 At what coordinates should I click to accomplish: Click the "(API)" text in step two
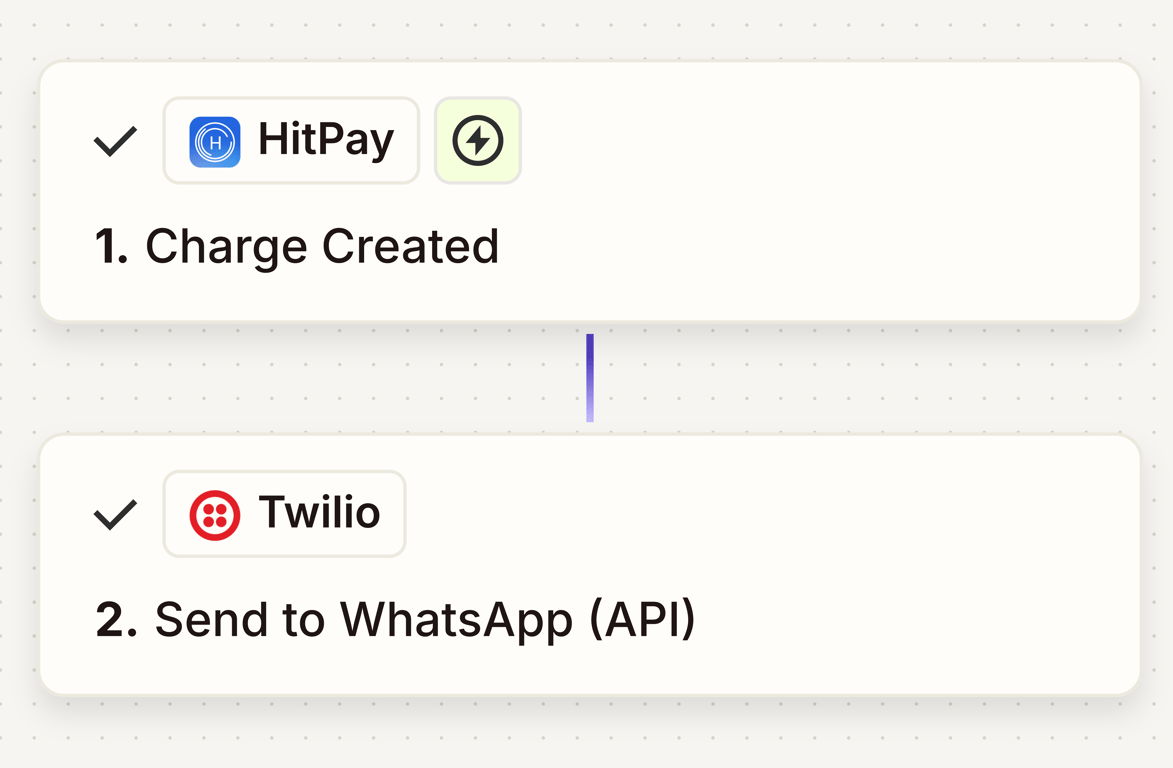pos(641,620)
